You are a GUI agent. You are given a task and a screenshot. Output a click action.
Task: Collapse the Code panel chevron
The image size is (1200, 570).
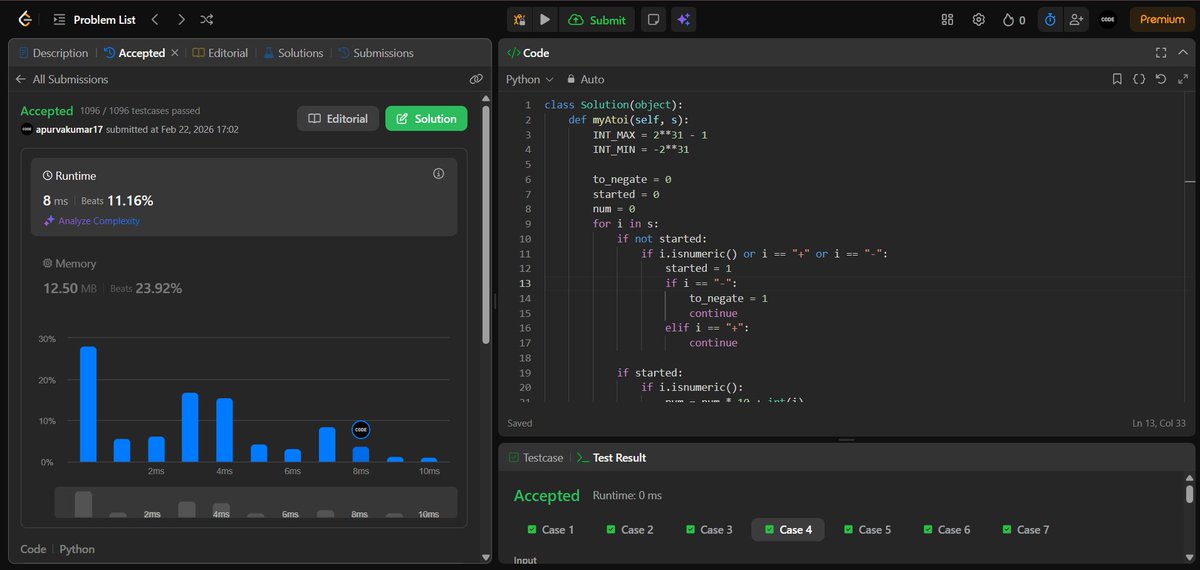[x=1182, y=53]
